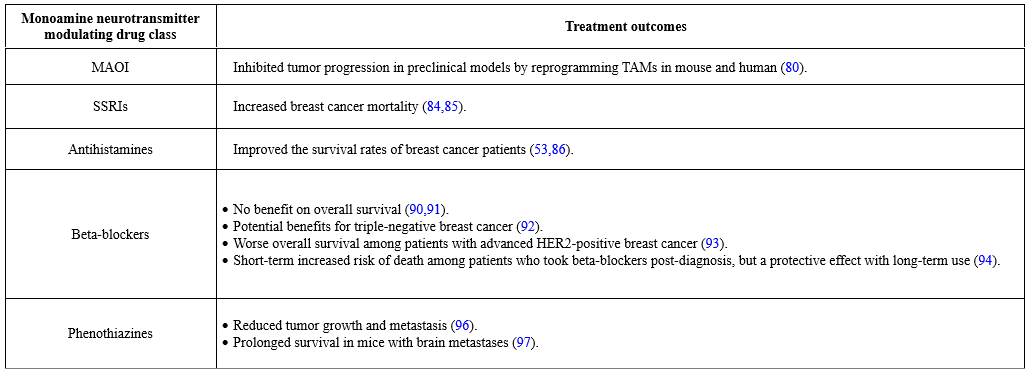
Task: Open reference 94 on long-term beta-blocker use
Action: tap(985, 260)
